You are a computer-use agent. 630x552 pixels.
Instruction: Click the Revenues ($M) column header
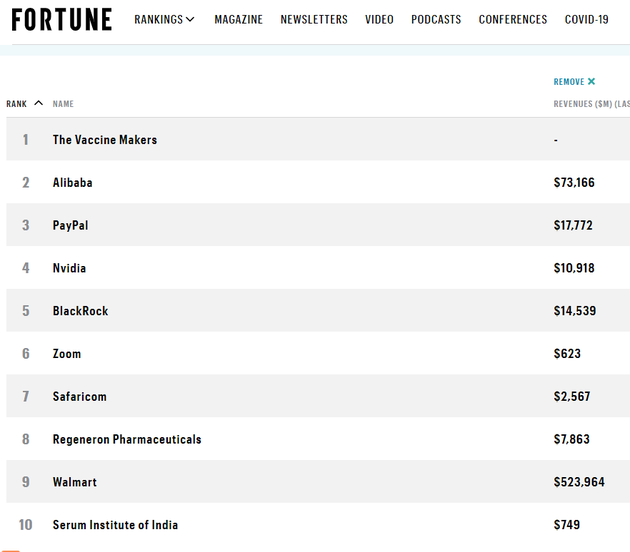pyautogui.click(x=590, y=104)
